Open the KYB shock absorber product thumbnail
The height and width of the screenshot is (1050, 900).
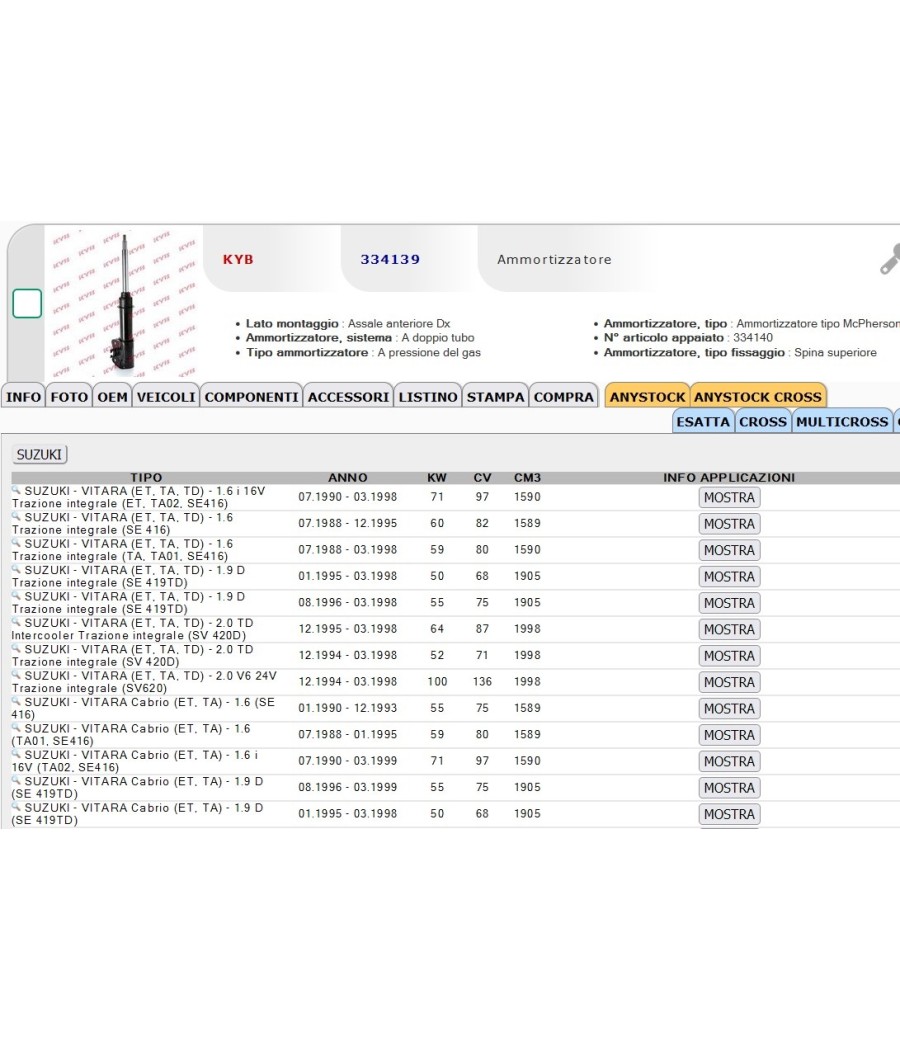pos(124,303)
